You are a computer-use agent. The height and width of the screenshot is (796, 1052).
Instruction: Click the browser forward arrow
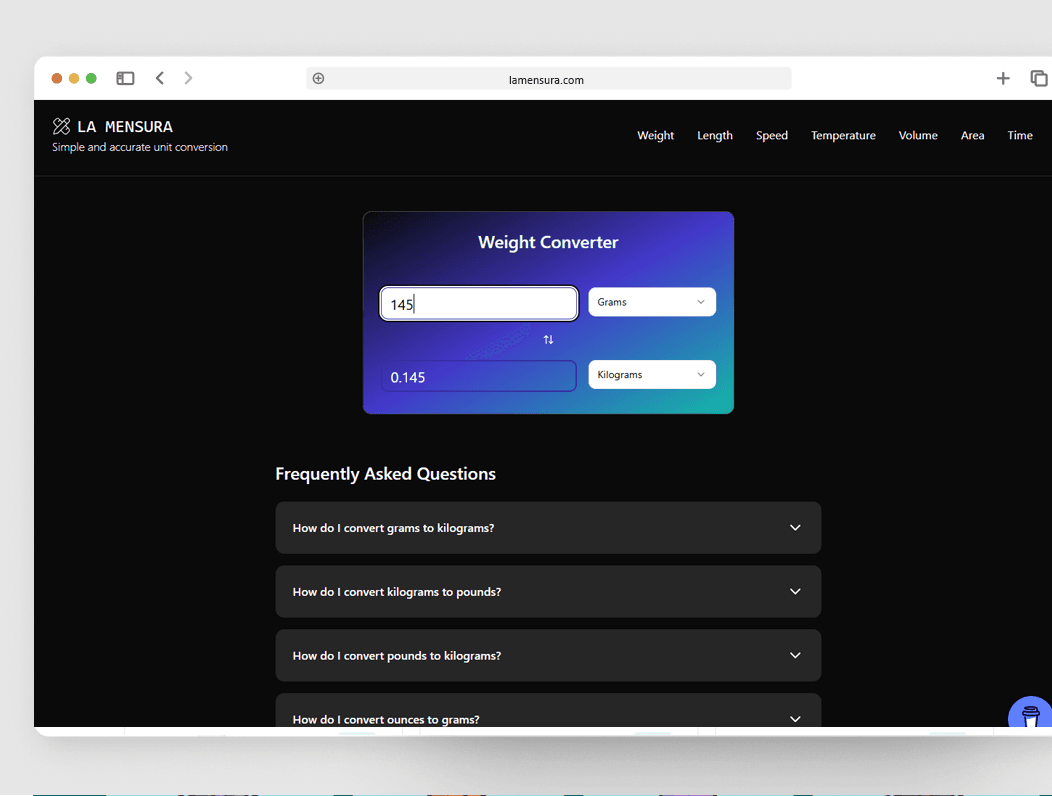188,78
